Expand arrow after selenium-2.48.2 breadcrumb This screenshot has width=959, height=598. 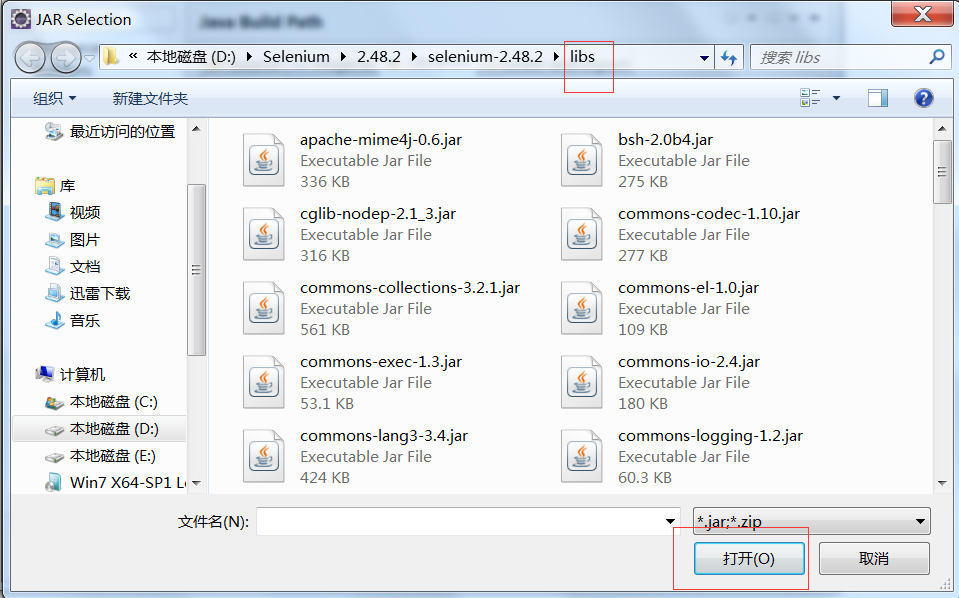[x=556, y=57]
